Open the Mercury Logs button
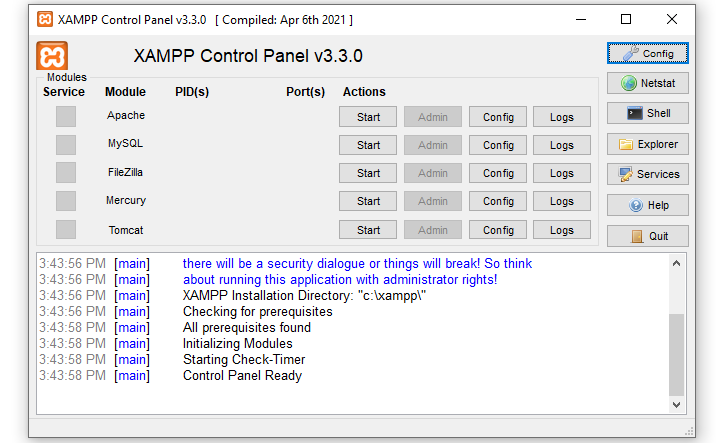 (x=562, y=201)
